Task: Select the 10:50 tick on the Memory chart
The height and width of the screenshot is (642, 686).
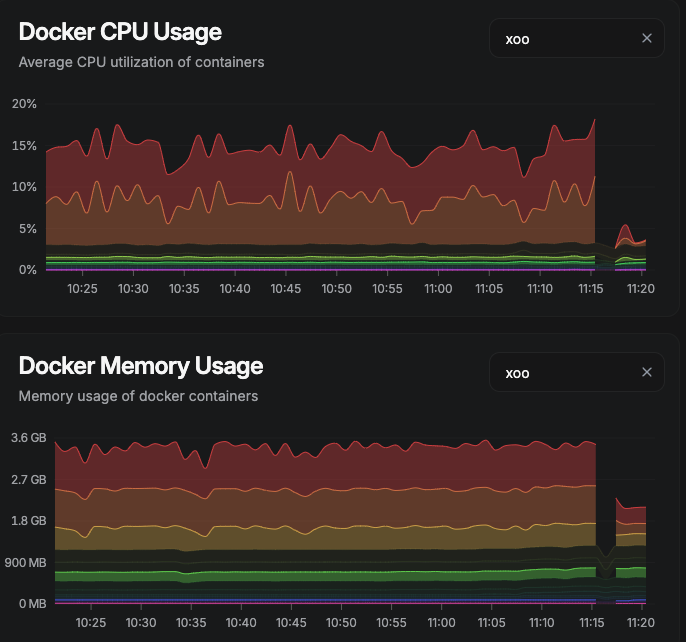Action: point(341,622)
